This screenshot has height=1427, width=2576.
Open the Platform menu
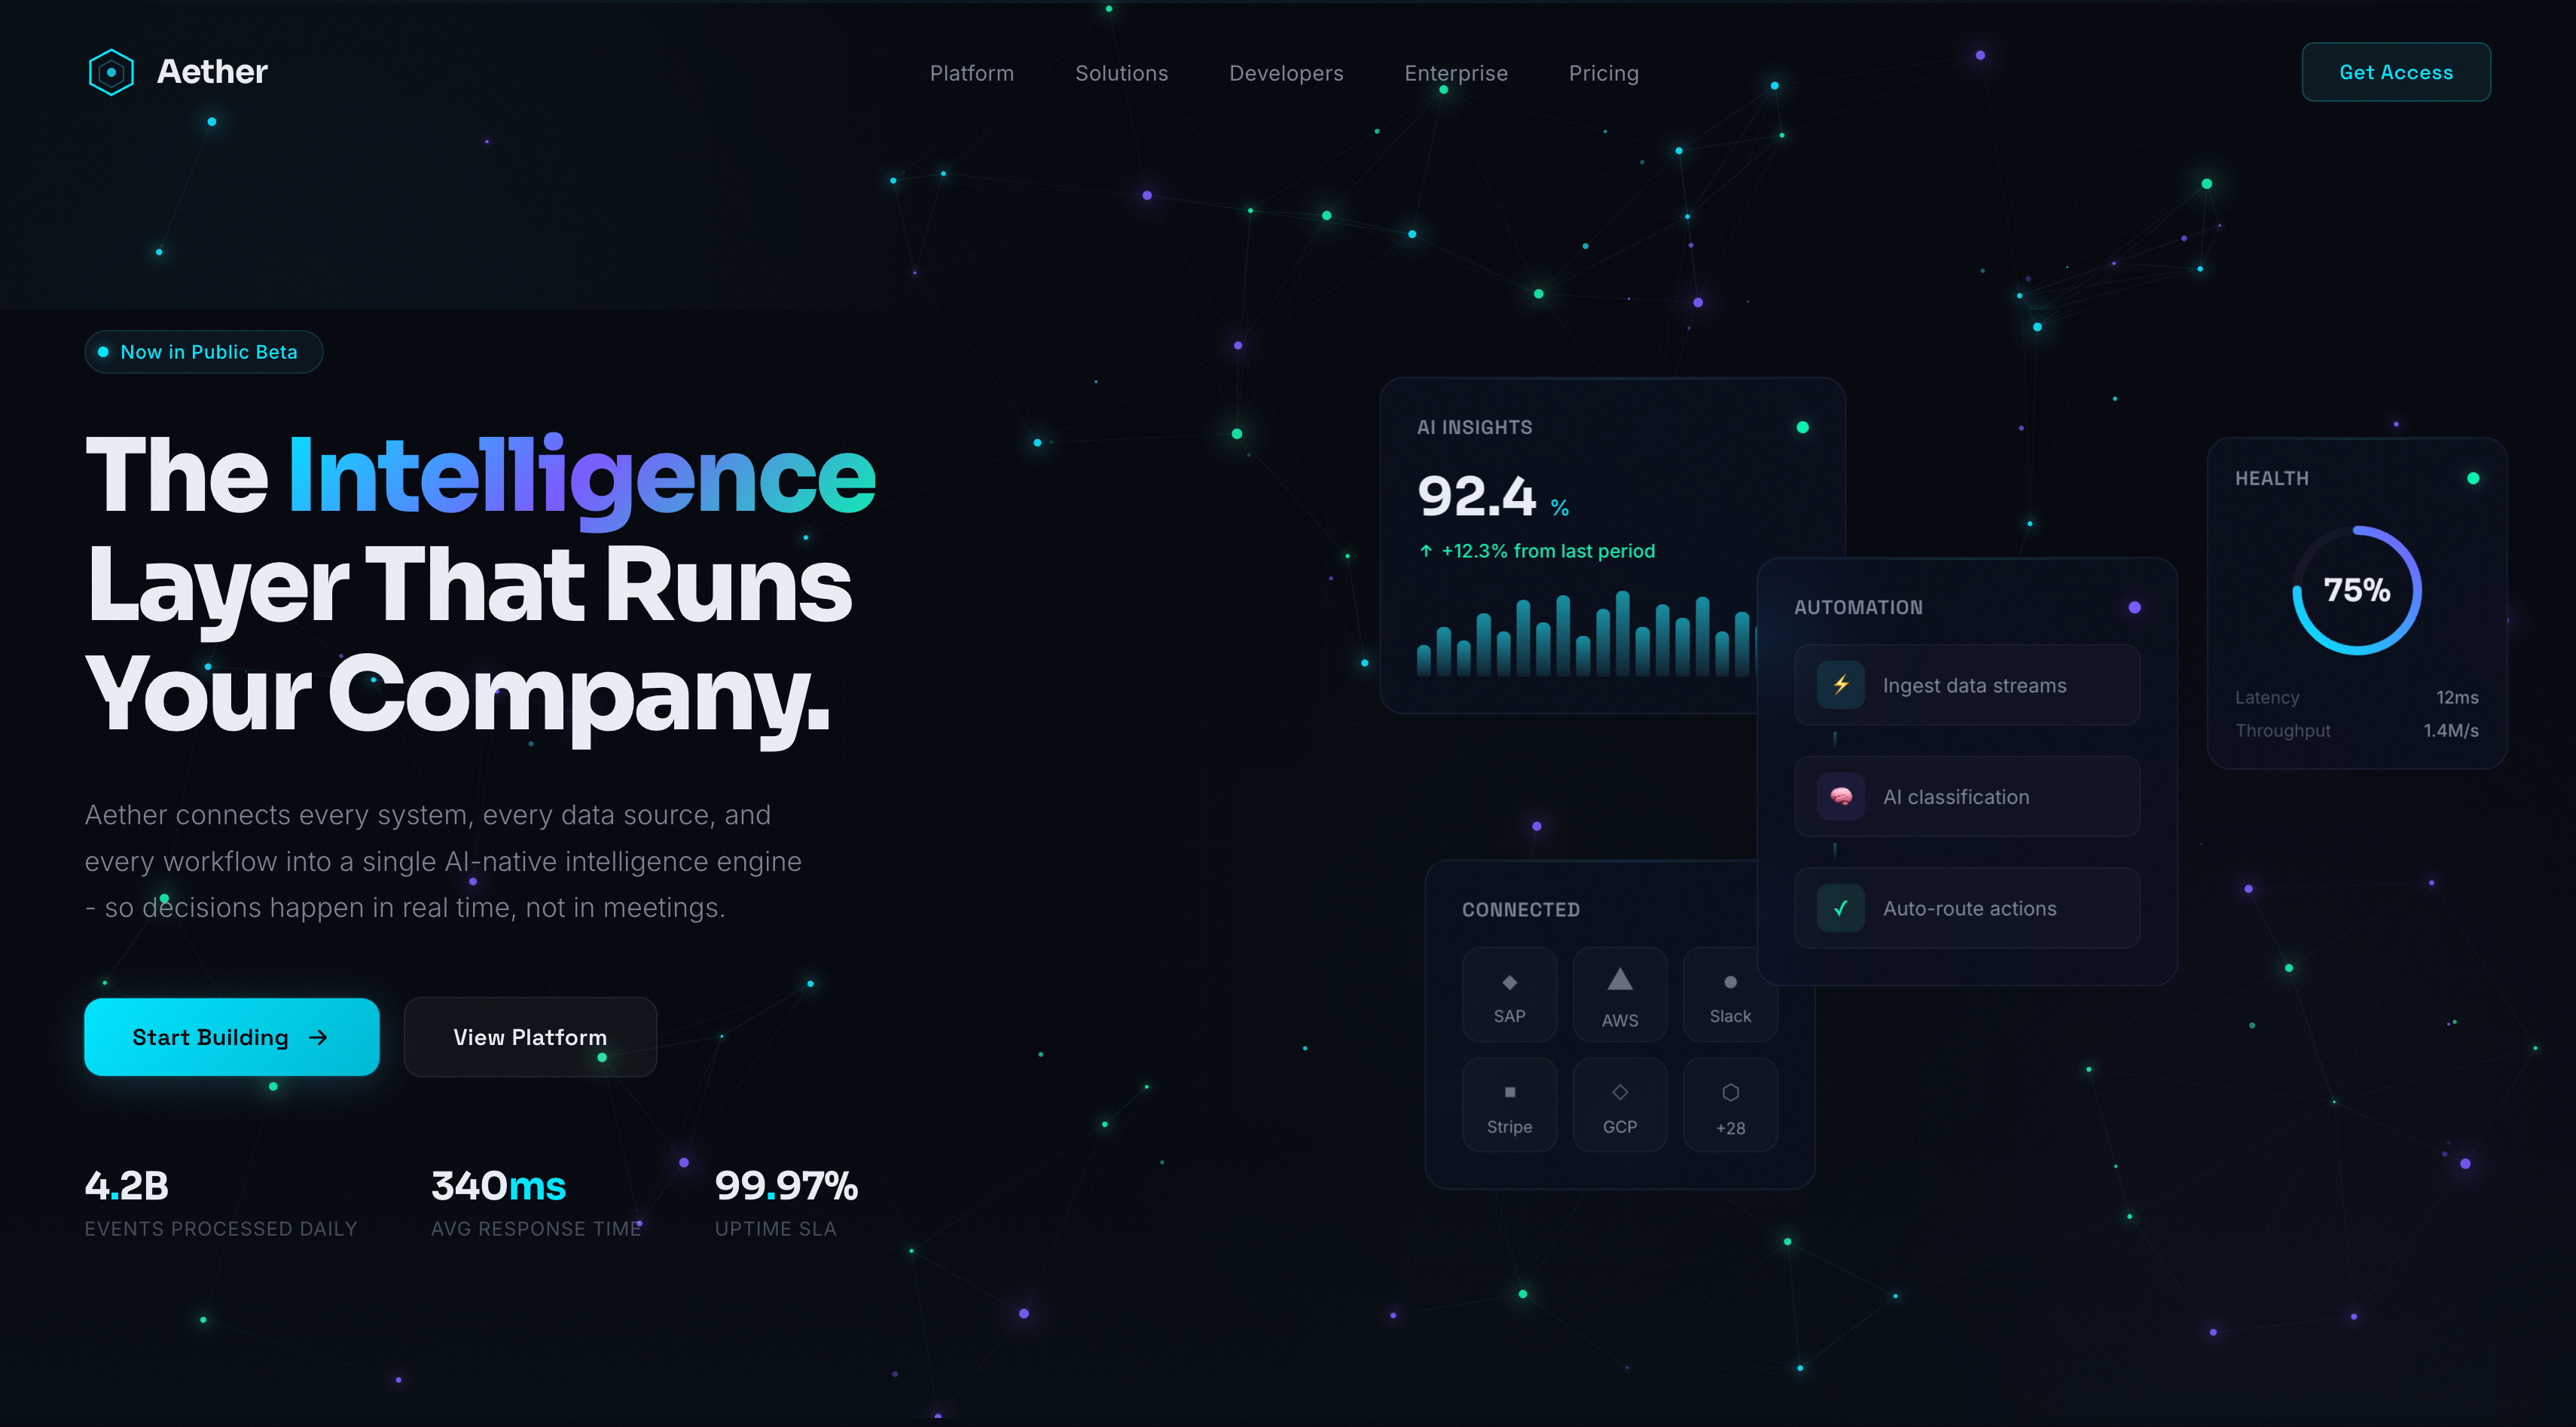point(971,72)
